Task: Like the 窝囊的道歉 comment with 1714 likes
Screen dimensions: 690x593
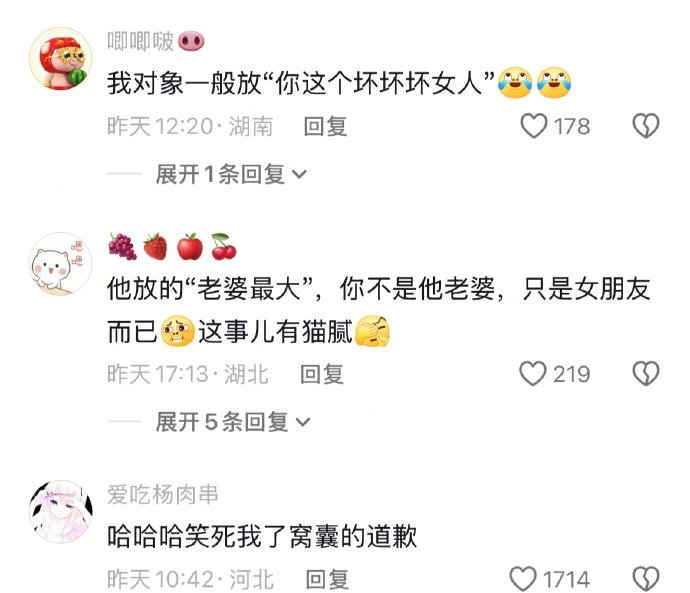Action: (523, 578)
